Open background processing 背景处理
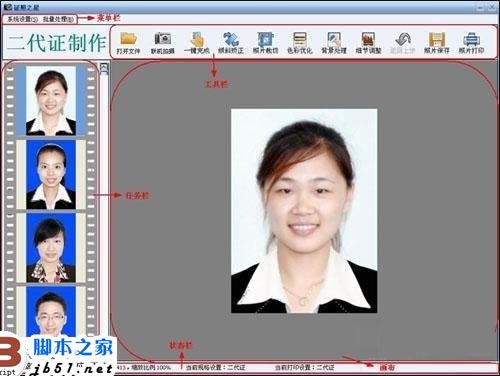This screenshot has height=376, width=500. point(334,43)
